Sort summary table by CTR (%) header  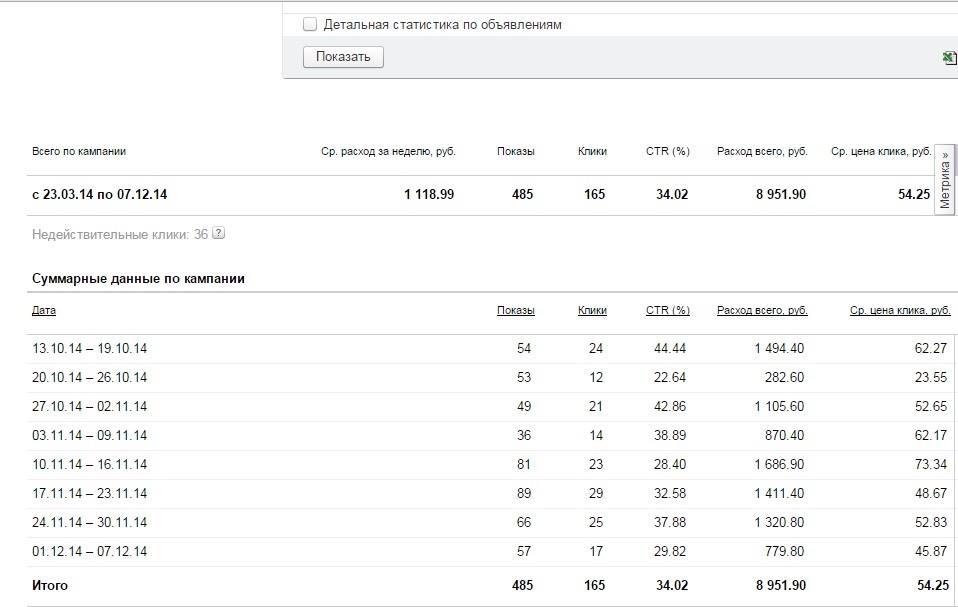[x=668, y=310]
